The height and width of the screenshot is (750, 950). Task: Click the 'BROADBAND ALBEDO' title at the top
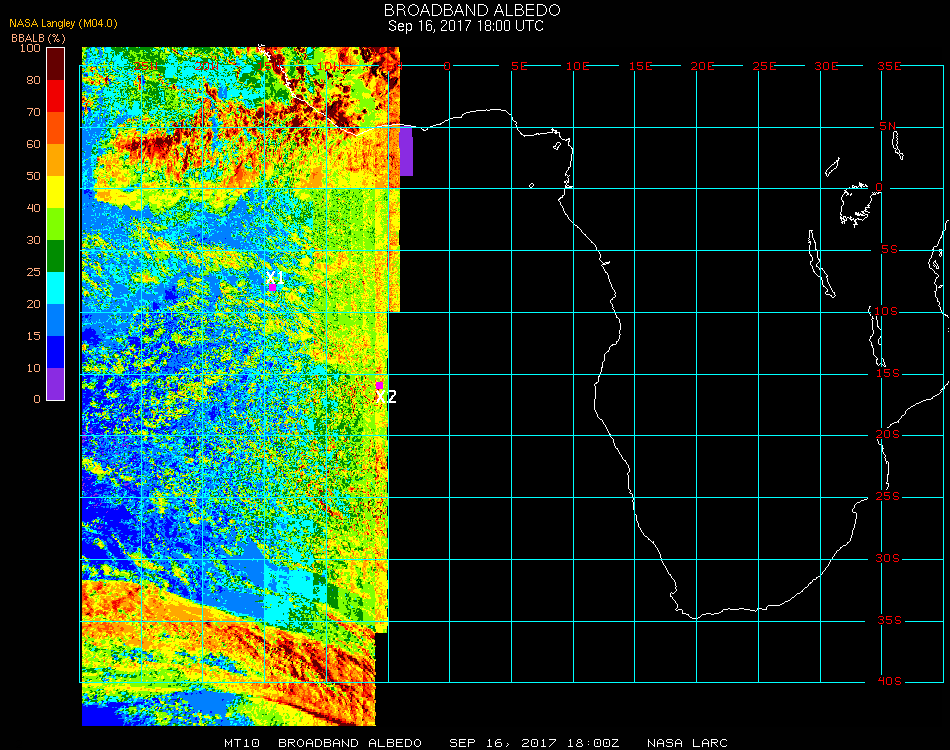[x=472, y=10]
